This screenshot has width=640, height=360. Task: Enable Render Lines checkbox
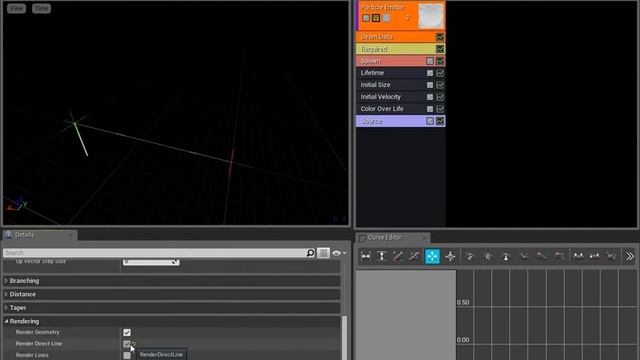click(x=127, y=356)
